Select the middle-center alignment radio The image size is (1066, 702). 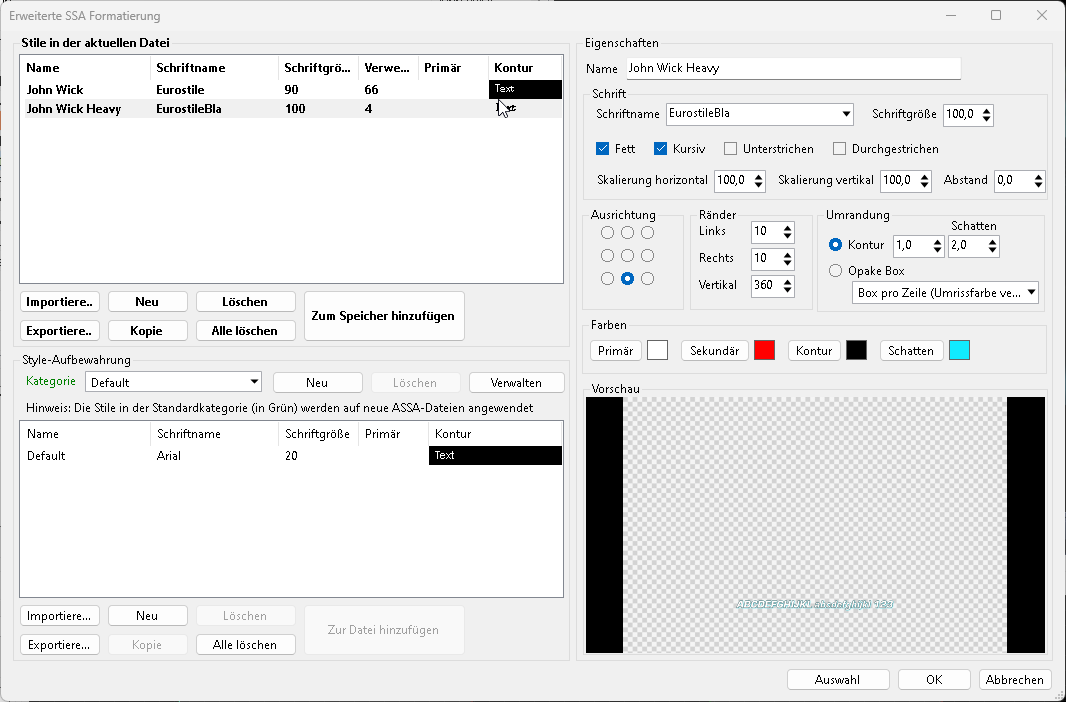coord(627,256)
